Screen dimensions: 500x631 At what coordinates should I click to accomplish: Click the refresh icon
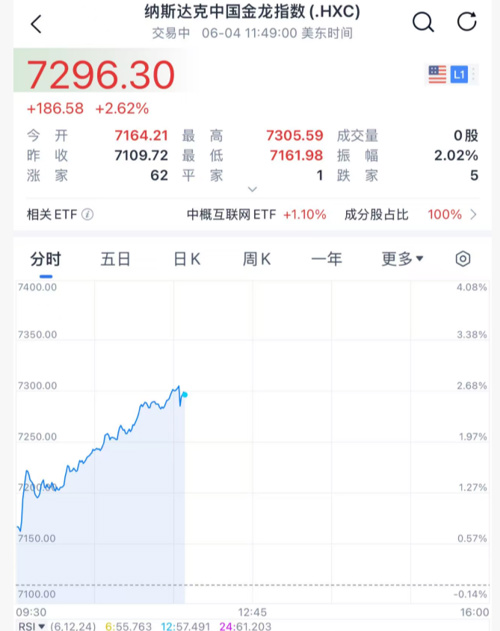[467, 21]
